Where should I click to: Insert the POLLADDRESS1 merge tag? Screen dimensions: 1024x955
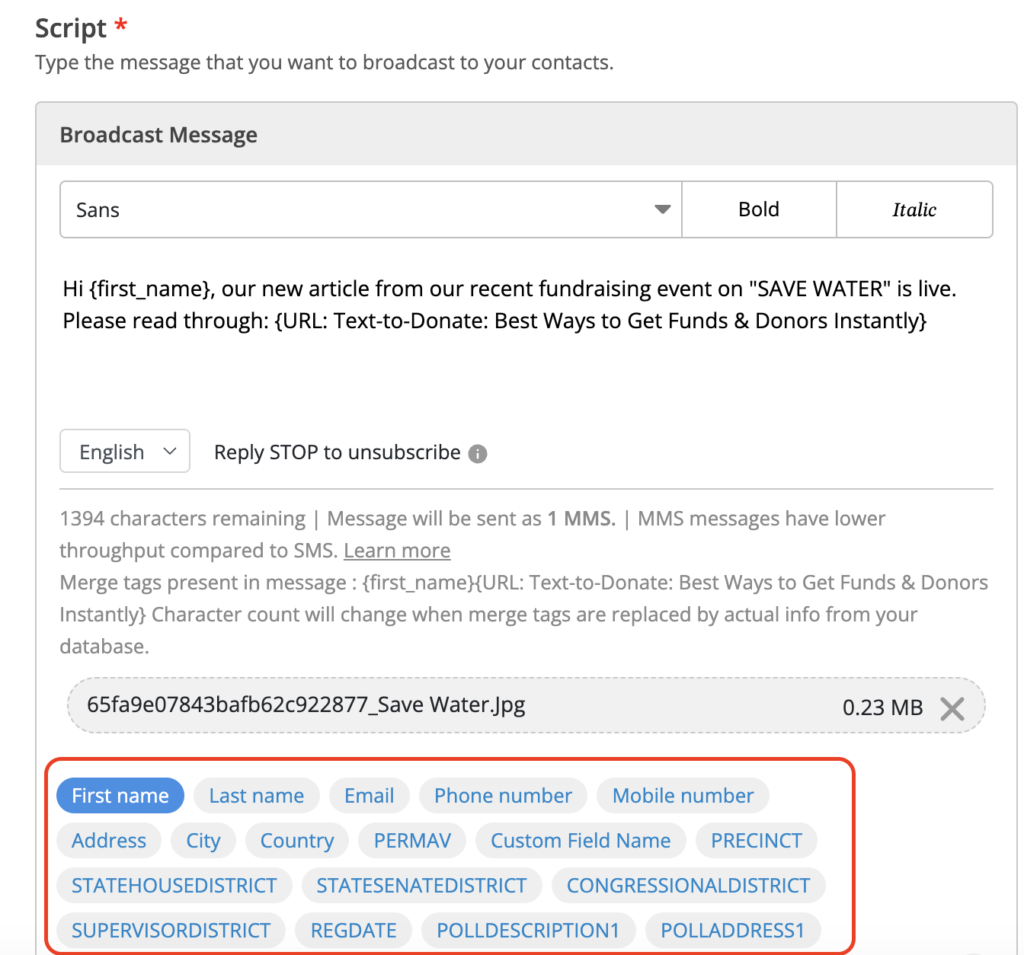pyautogui.click(x=733, y=931)
